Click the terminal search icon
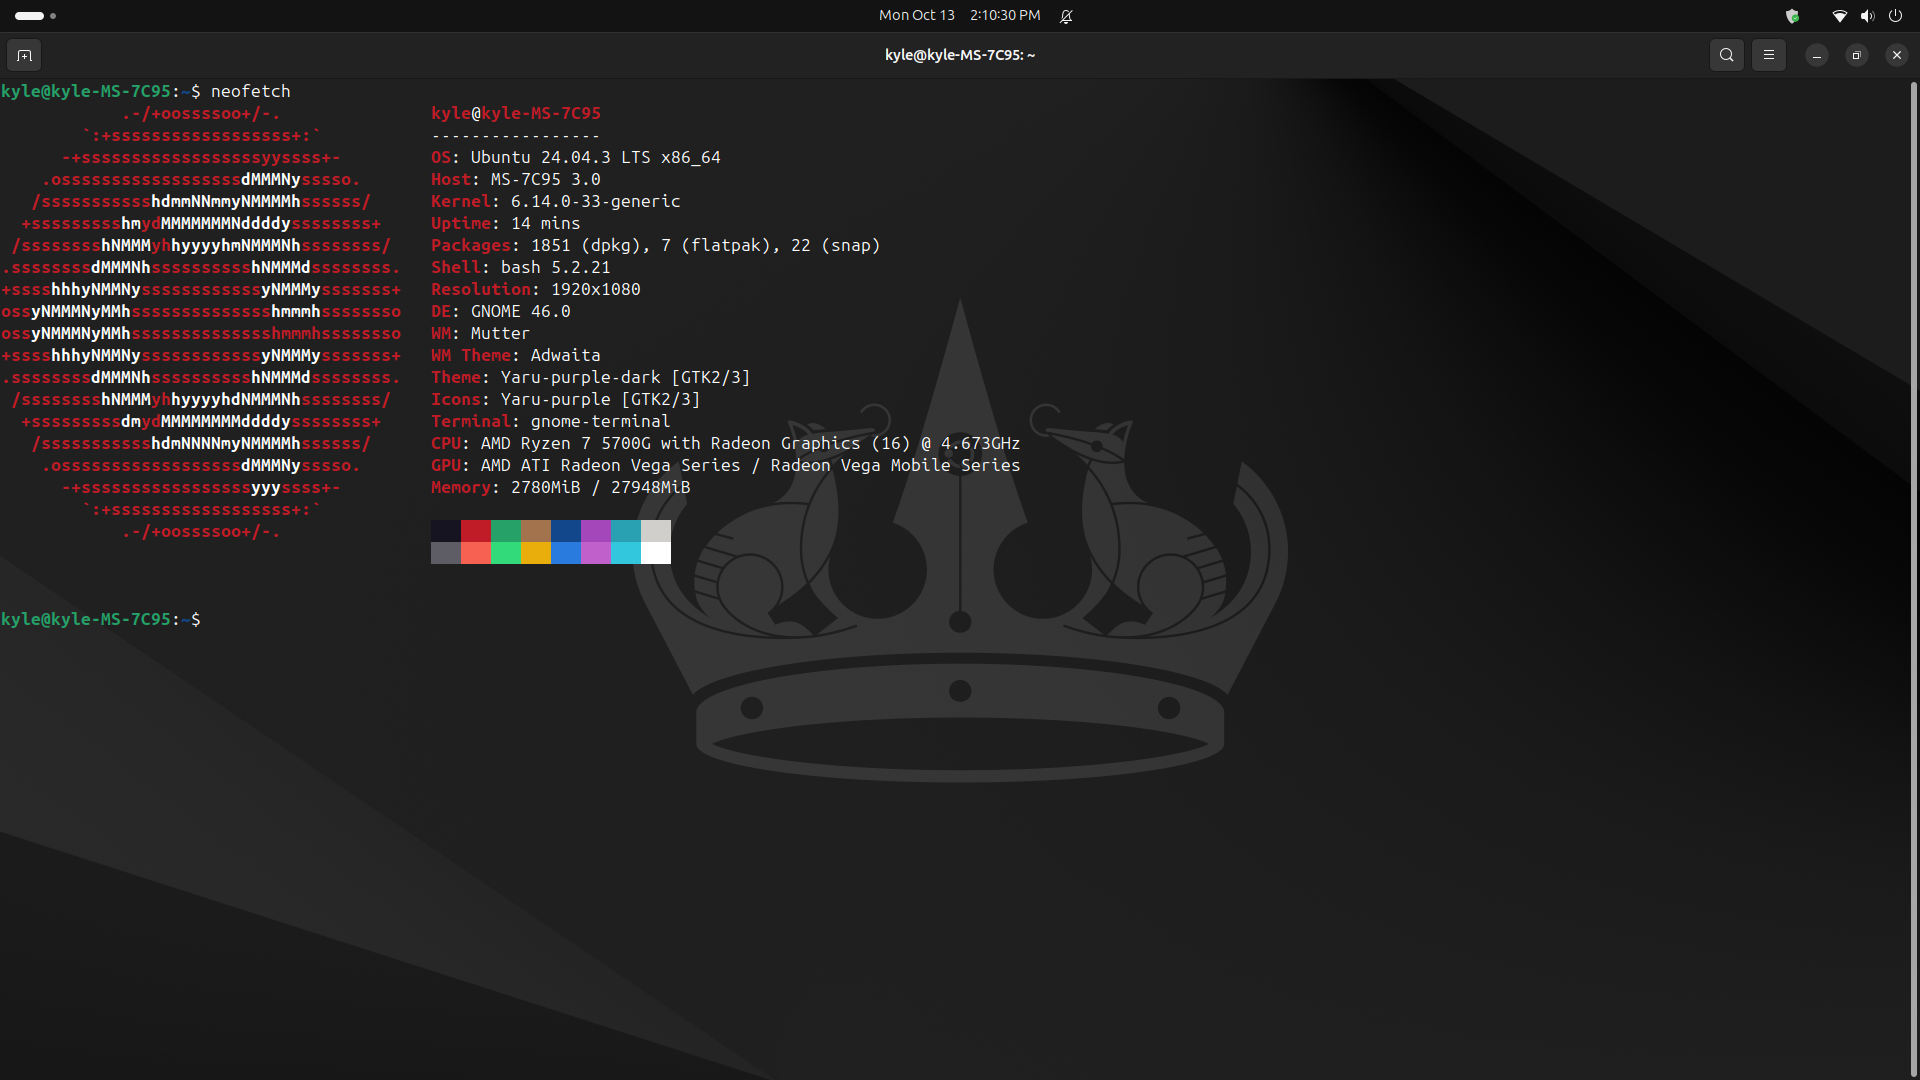The width and height of the screenshot is (1920, 1080). tap(1726, 55)
